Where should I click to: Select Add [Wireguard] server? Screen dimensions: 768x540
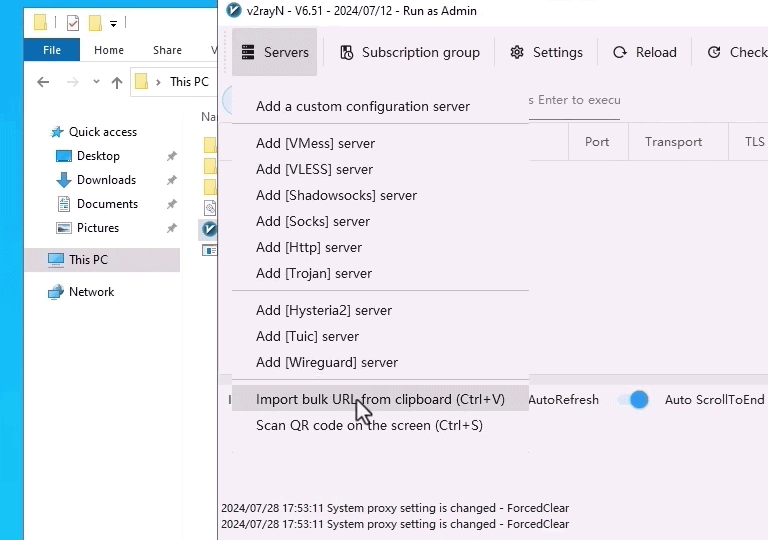click(326, 362)
